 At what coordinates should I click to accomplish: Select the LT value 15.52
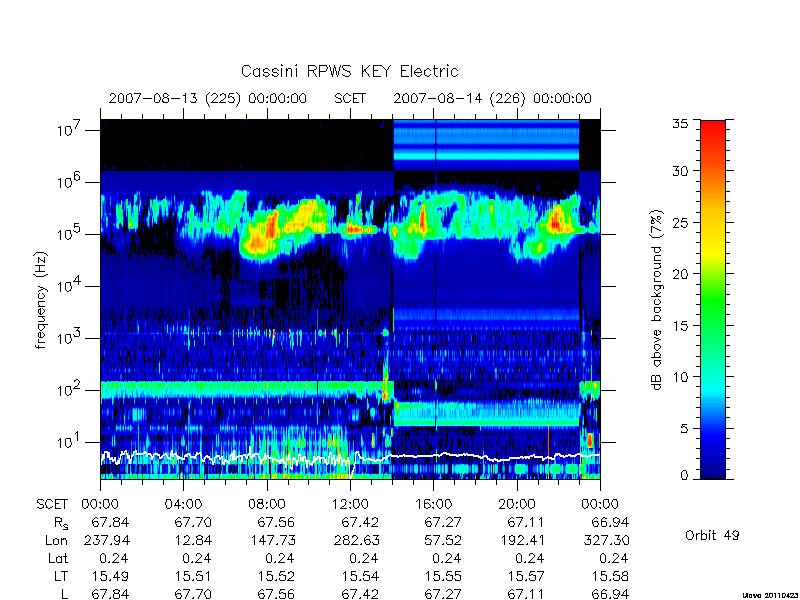[x=277, y=576]
